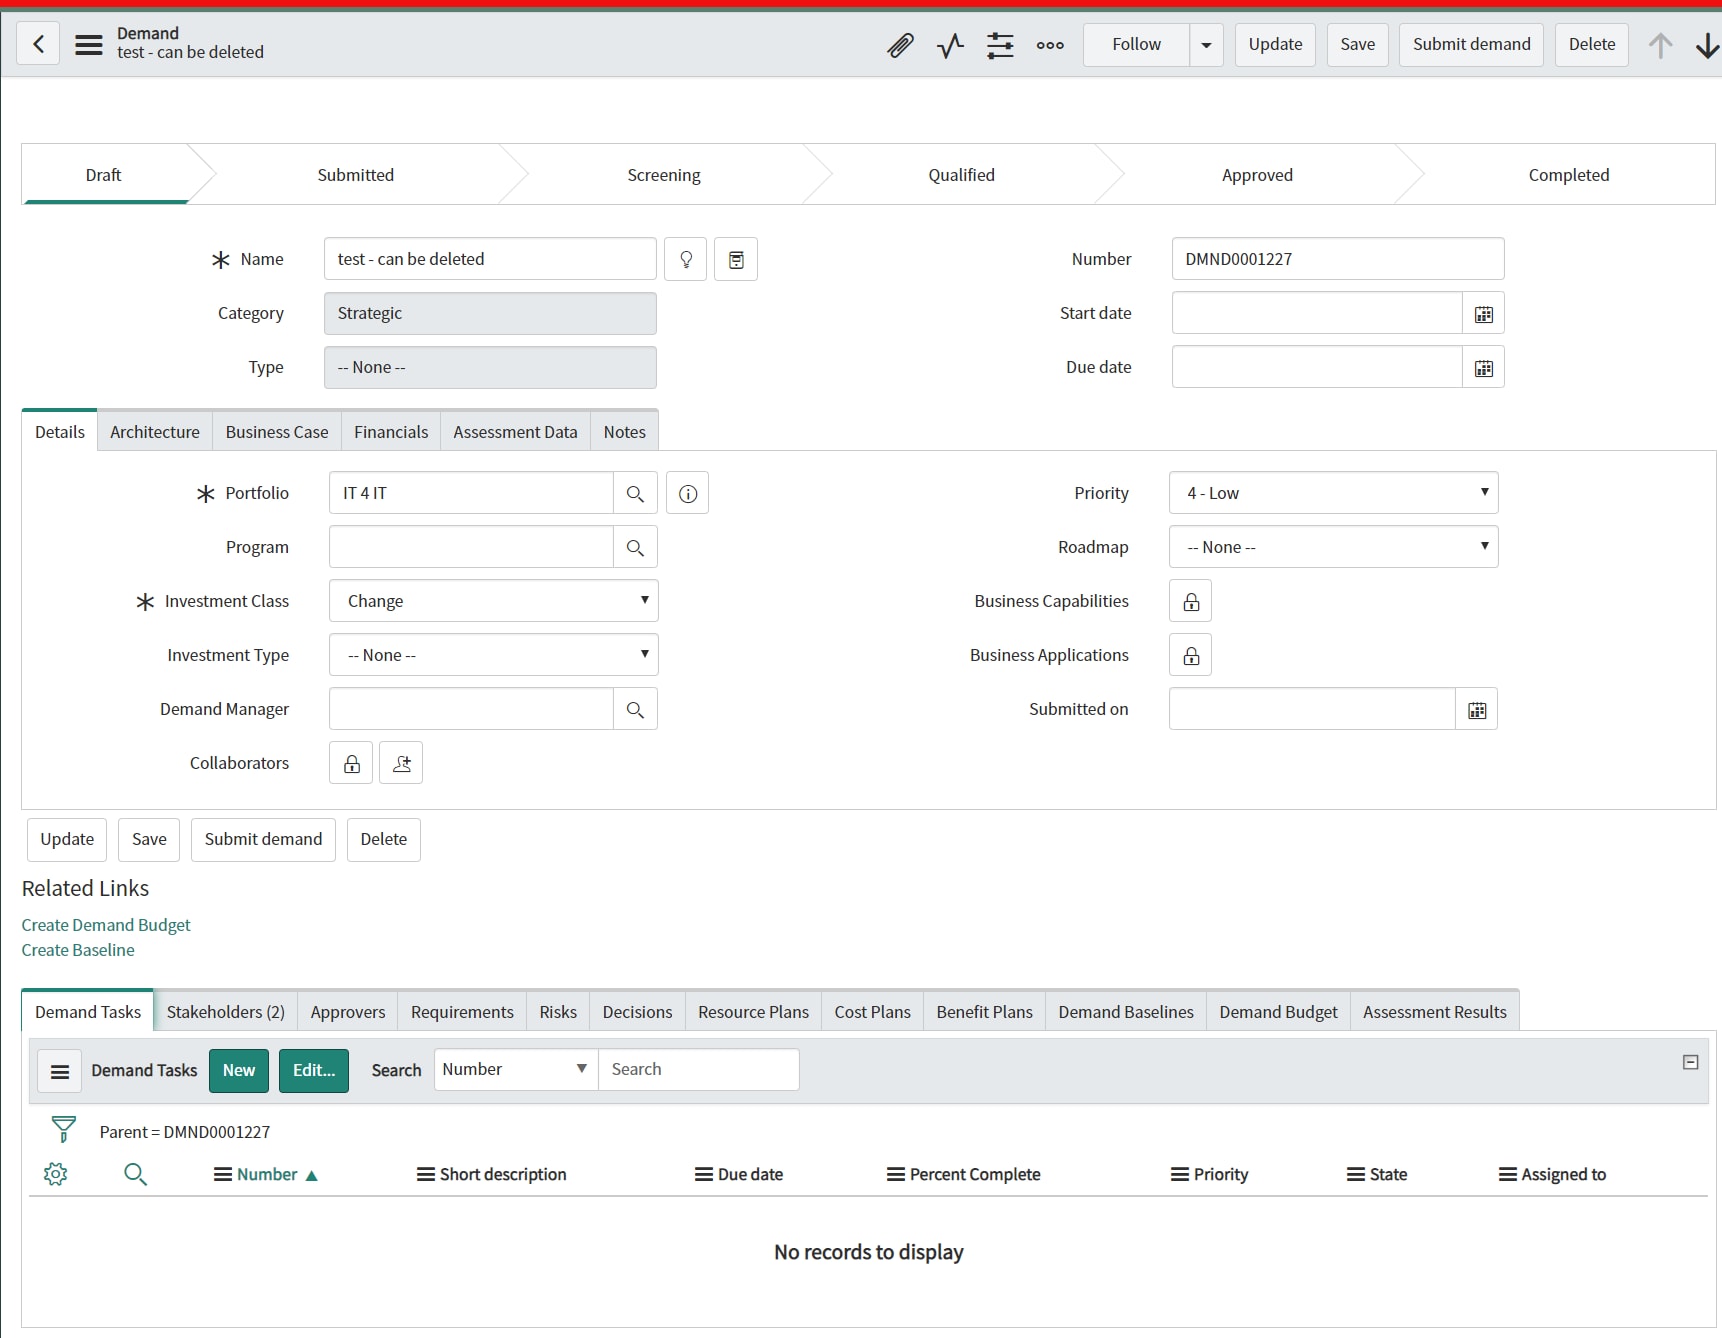Open list settings gear in Demand Tasks
The height and width of the screenshot is (1338, 1722).
tap(56, 1174)
